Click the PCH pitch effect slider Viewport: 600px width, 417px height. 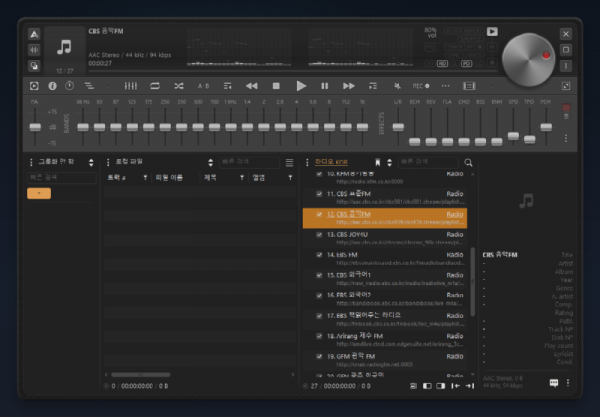[x=546, y=127]
